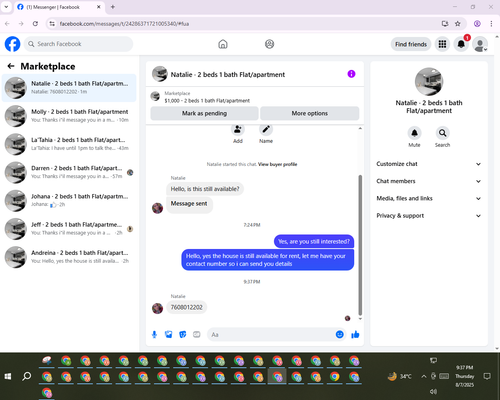Click the Search Facebook field
The width and height of the screenshot is (500, 400).
pyautogui.click(x=78, y=44)
